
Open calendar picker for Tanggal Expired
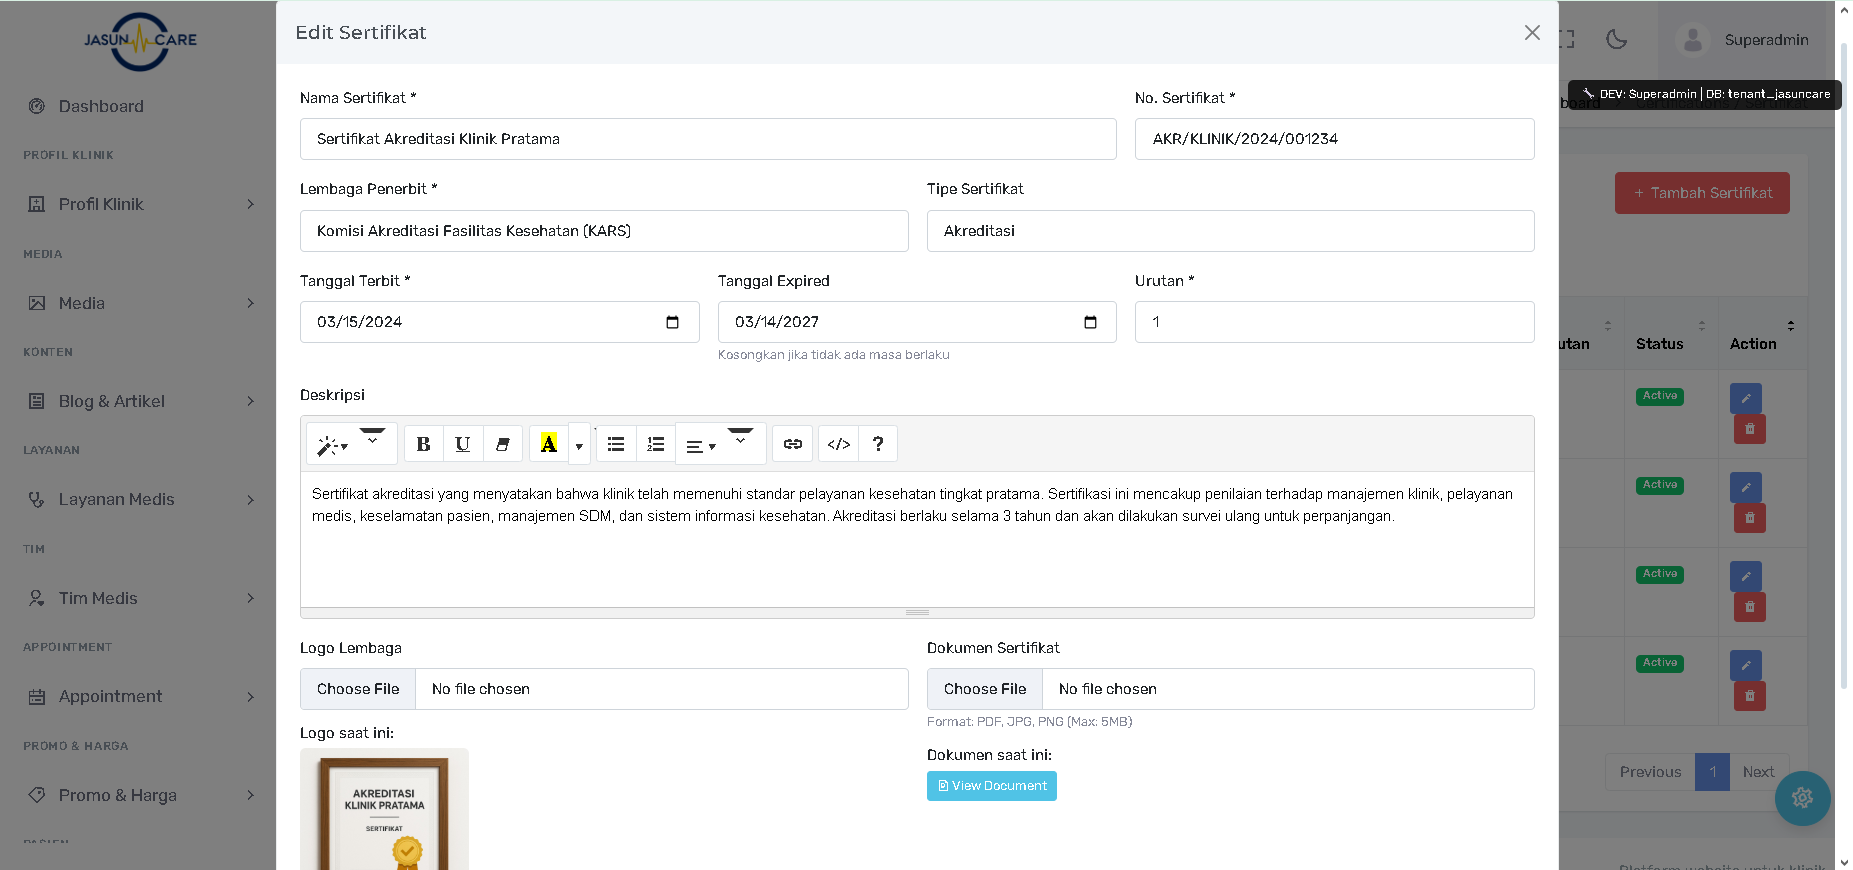pyautogui.click(x=1090, y=322)
